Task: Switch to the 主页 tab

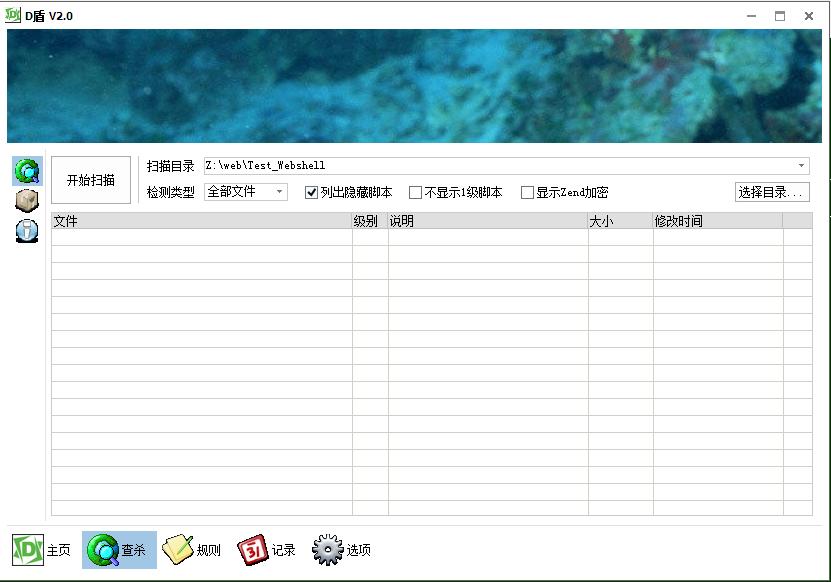Action: tap(41, 550)
